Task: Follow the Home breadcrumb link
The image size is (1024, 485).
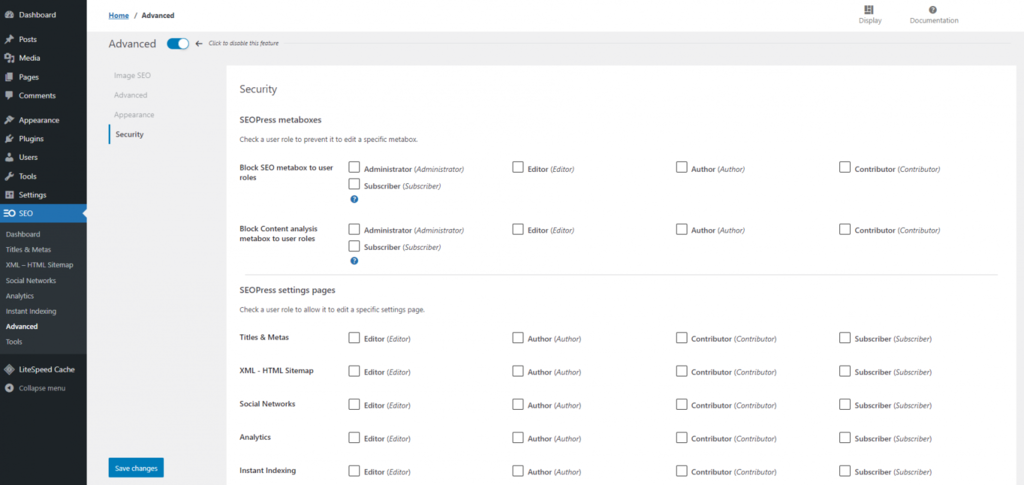Action: (x=118, y=16)
